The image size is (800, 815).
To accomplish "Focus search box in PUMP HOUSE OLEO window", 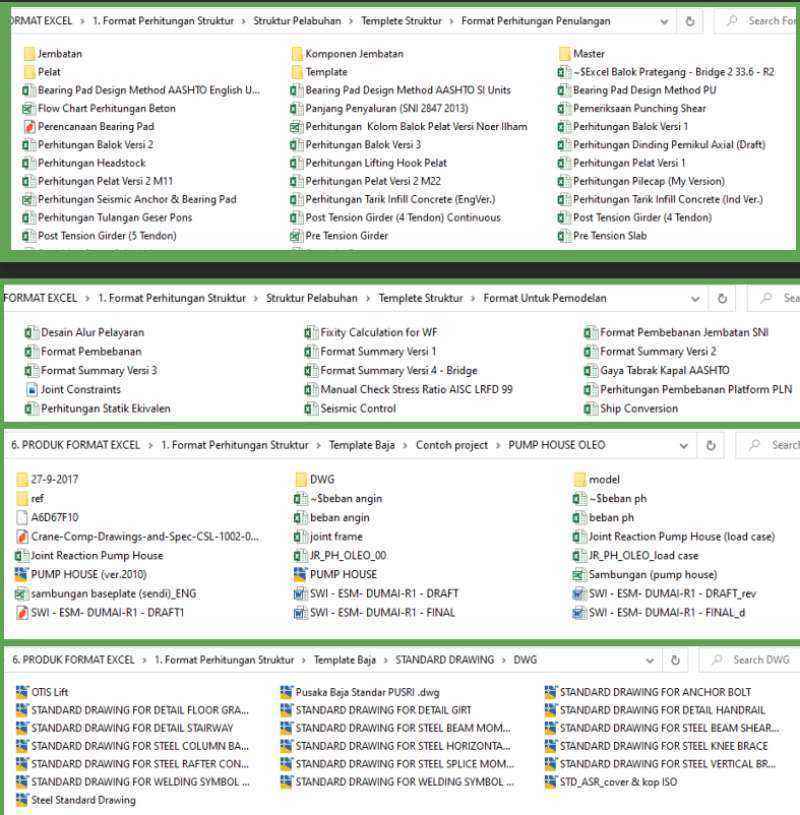I will [x=769, y=445].
